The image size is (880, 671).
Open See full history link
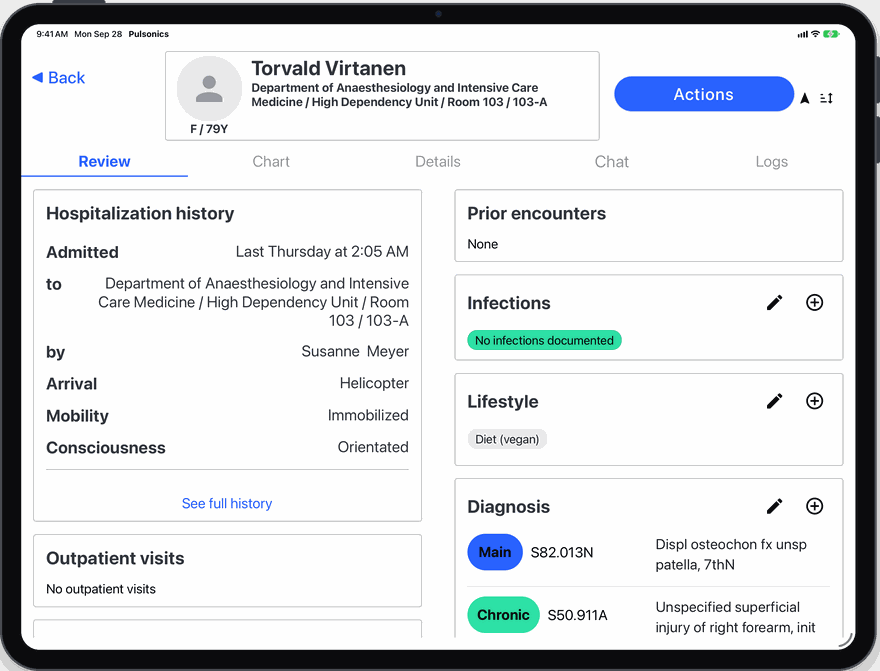tap(227, 503)
